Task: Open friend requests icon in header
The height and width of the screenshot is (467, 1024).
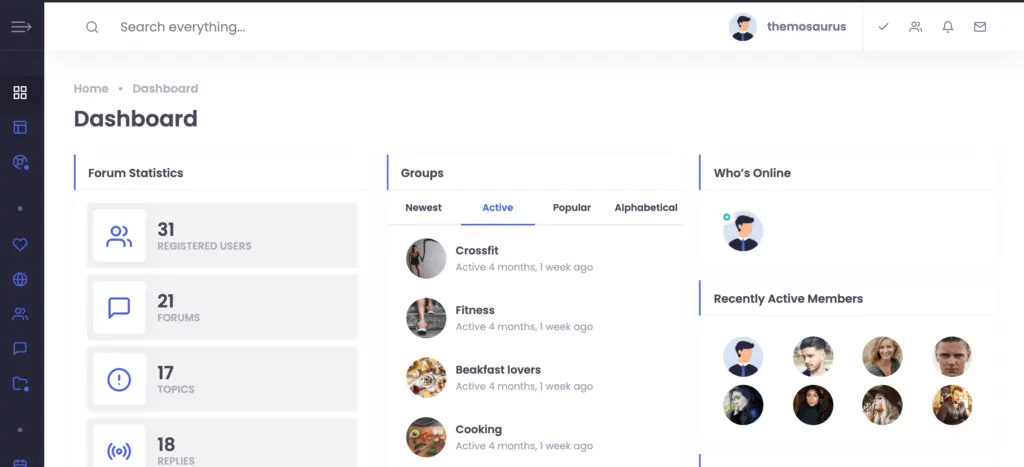Action: 916,27
